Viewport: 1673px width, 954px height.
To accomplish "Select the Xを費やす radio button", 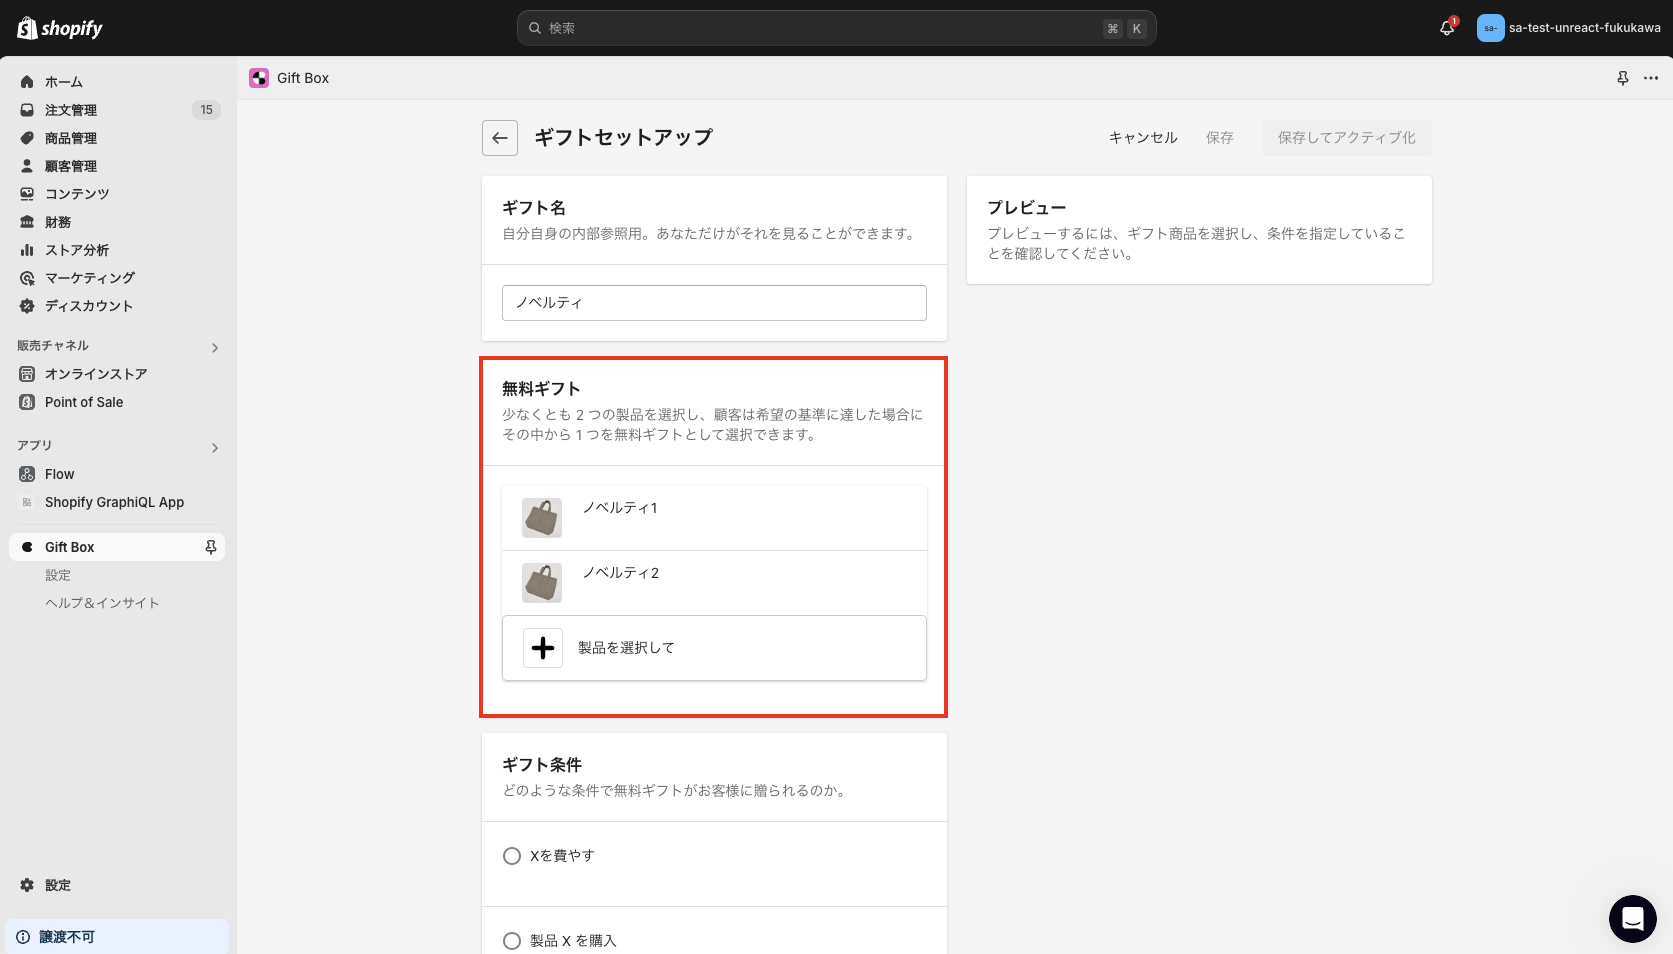I will click(x=512, y=856).
